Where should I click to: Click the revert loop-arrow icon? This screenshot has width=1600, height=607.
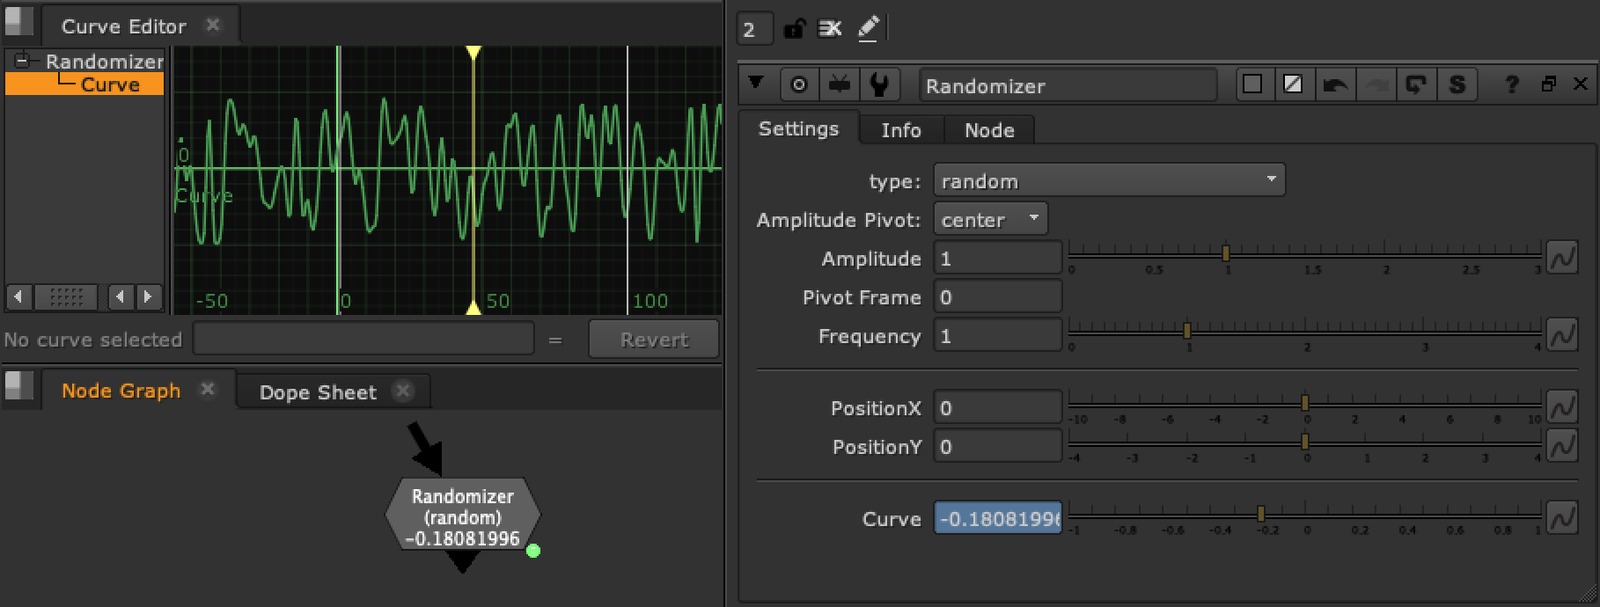[x=1415, y=85]
